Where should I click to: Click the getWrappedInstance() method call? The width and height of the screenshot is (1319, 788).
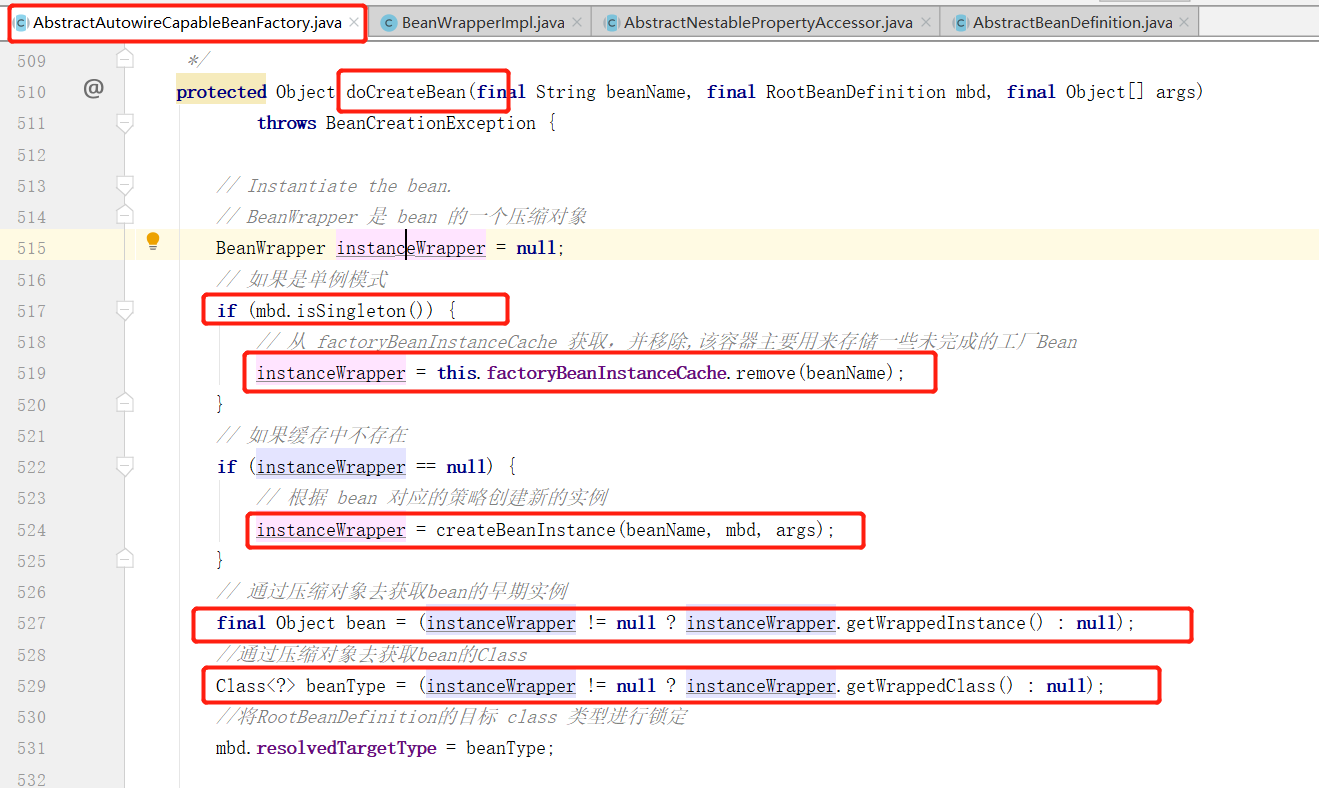click(936, 623)
